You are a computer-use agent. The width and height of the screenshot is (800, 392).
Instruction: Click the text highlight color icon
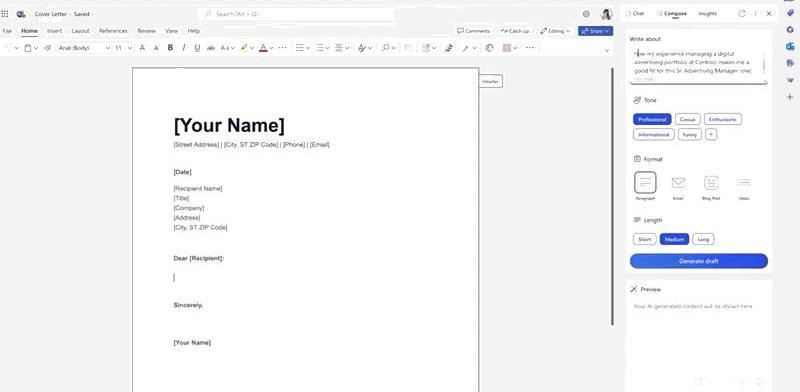tap(244, 47)
